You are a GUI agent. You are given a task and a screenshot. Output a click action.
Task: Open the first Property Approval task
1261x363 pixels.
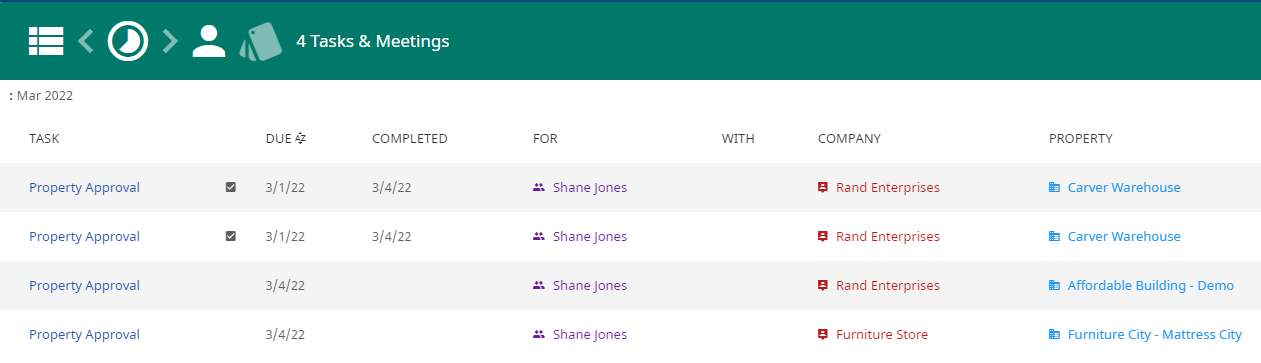tap(84, 188)
